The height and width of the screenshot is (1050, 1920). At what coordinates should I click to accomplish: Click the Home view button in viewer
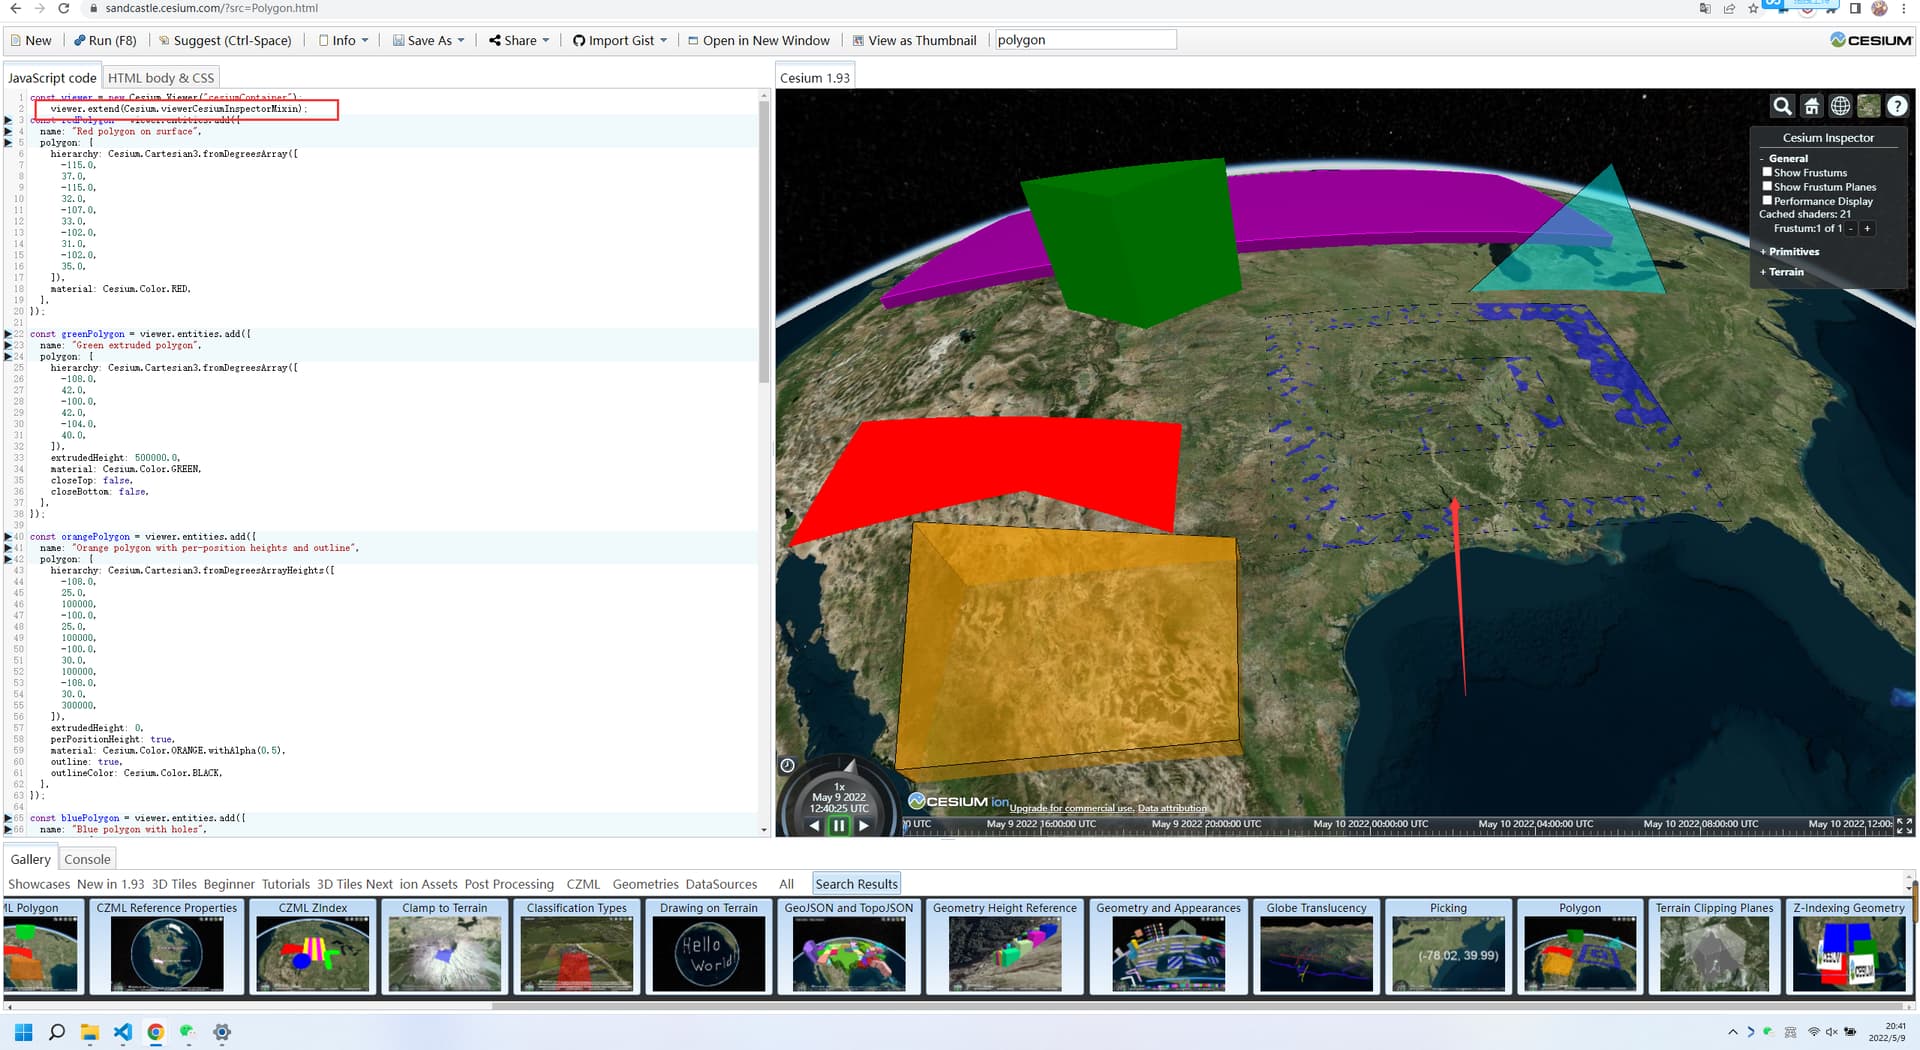(1811, 106)
